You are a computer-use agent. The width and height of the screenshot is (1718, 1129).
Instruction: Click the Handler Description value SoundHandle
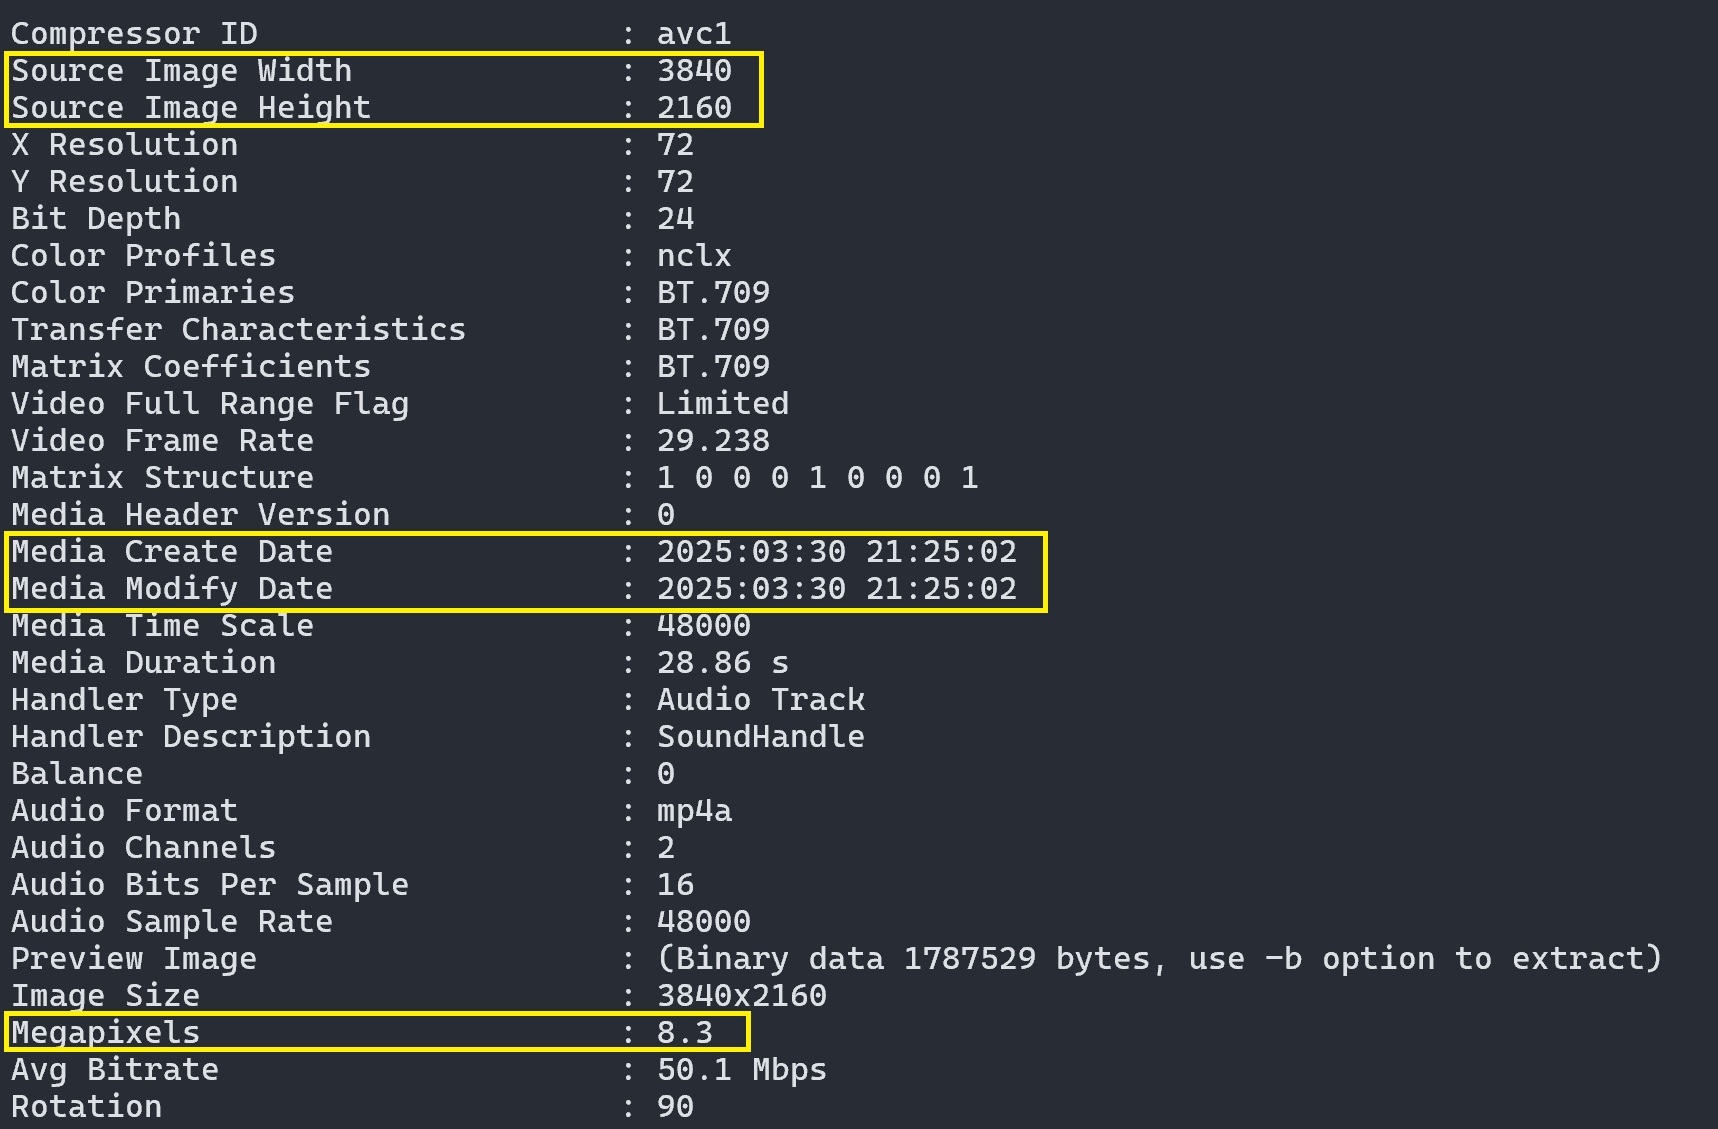760,737
